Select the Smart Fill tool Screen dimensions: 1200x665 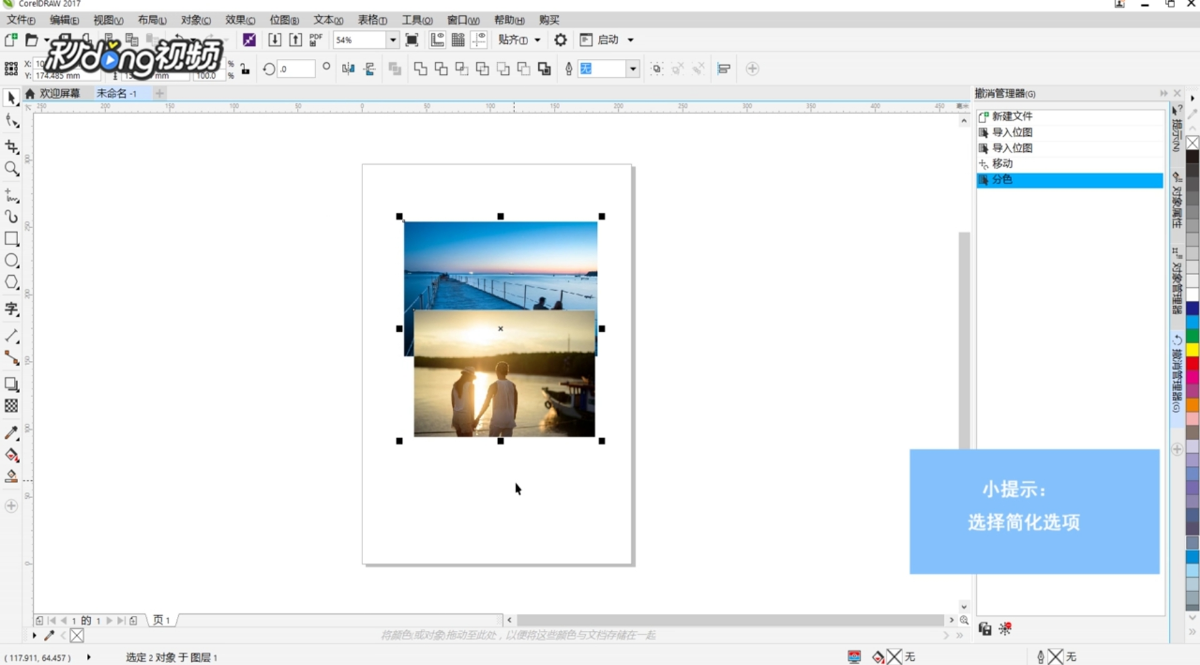point(11,477)
